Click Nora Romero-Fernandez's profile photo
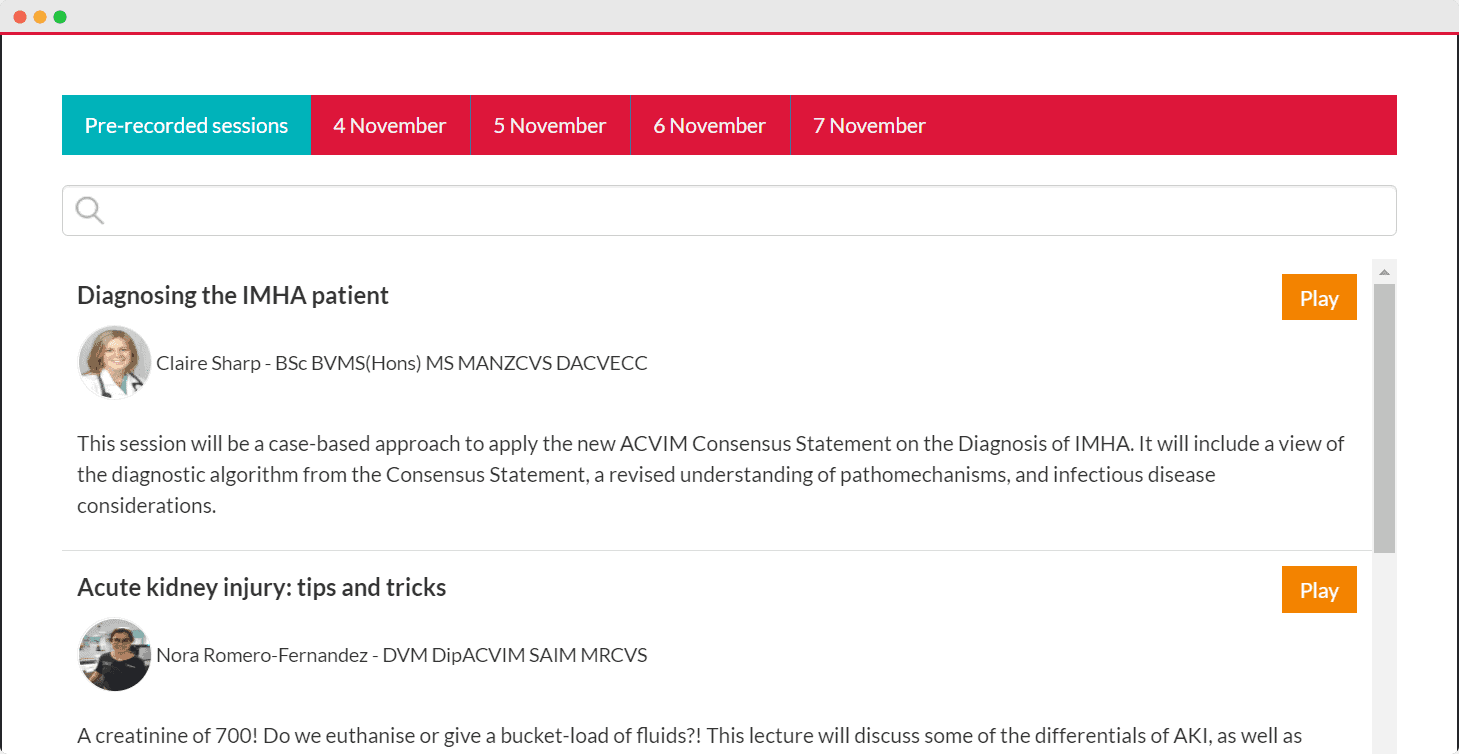The height and width of the screenshot is (754, 1459). (114, 655)
